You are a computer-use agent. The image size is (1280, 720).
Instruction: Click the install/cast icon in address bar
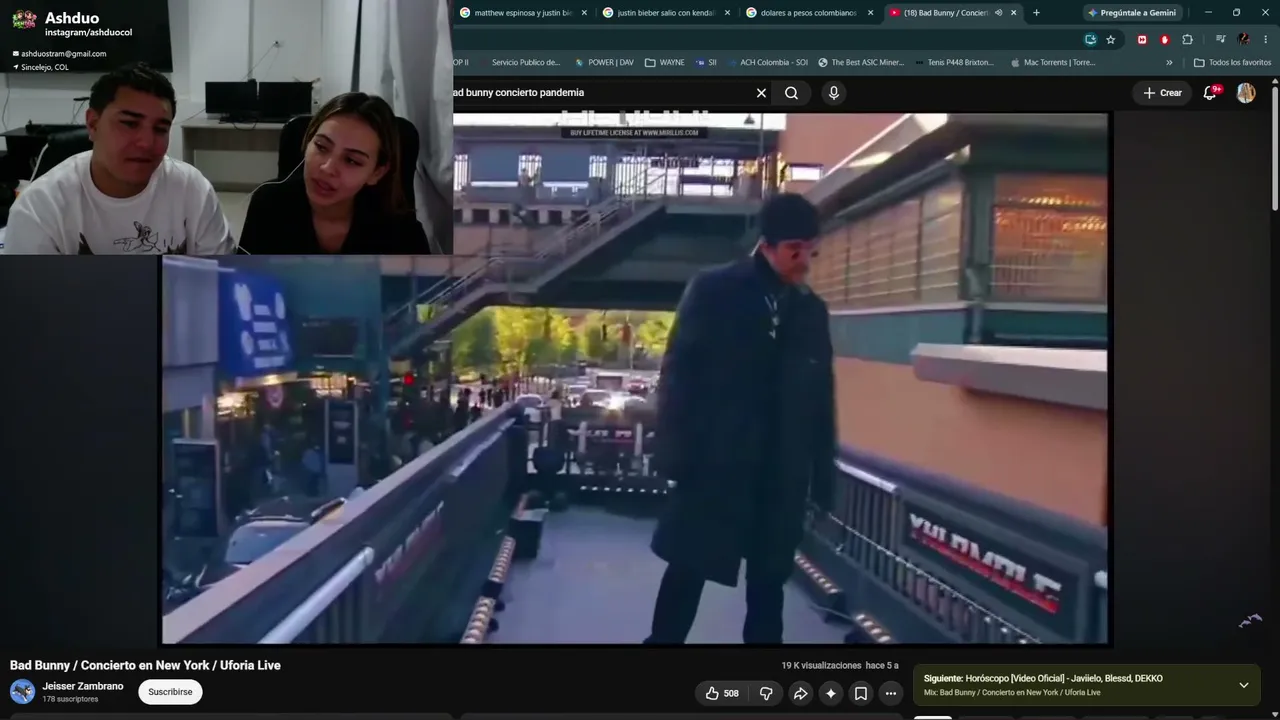[1091, 39]
